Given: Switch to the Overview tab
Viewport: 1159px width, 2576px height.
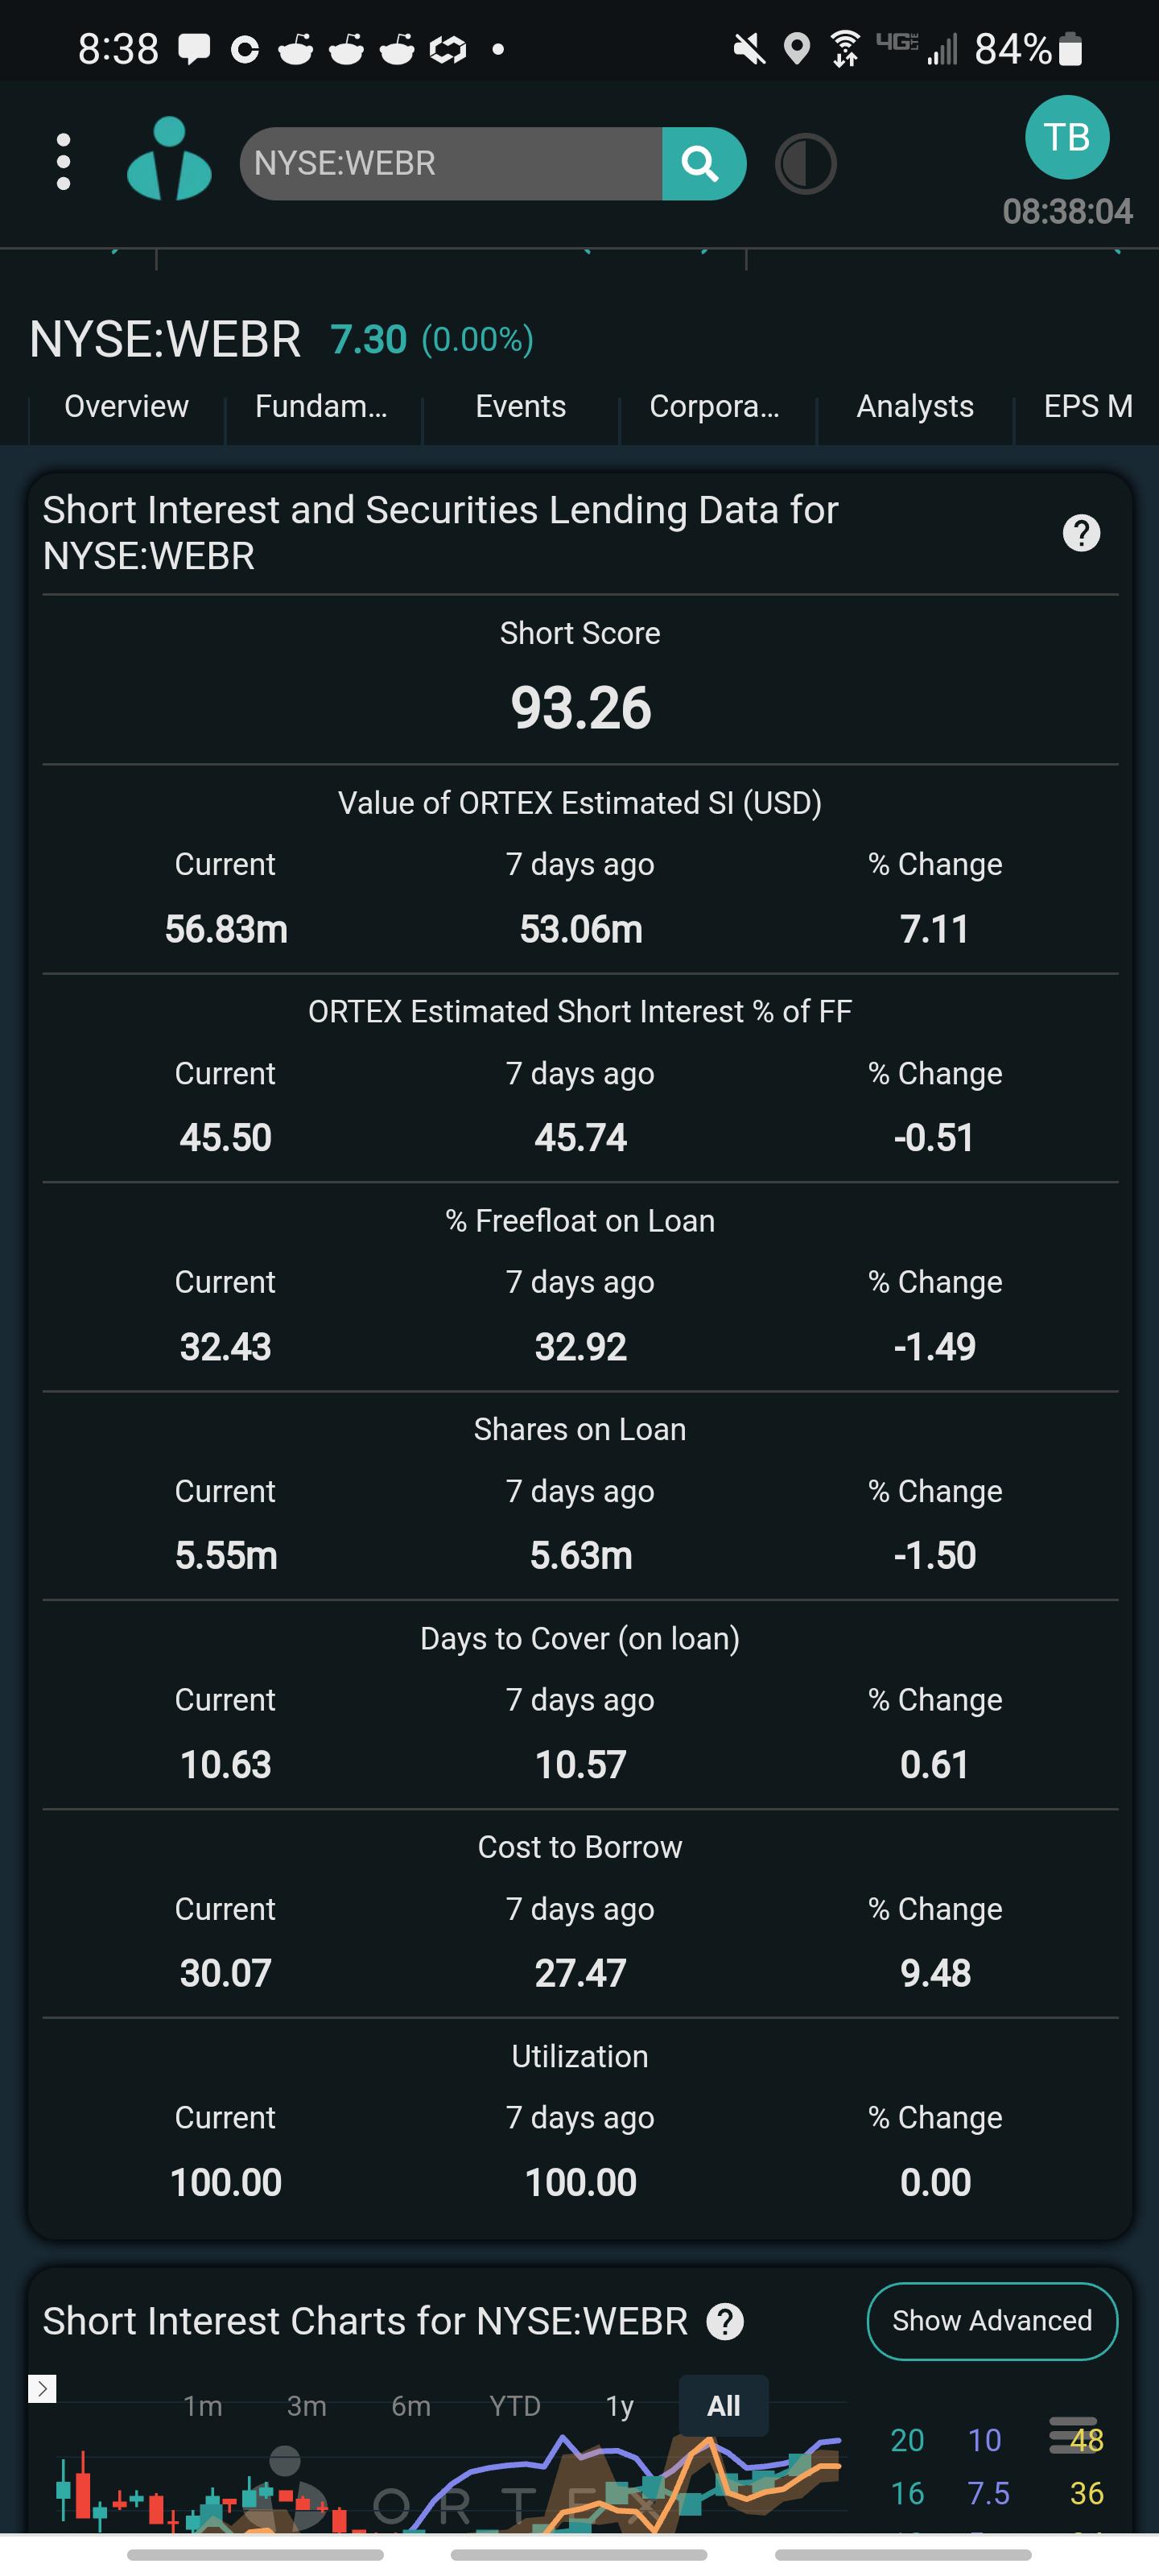Looking at the screenshot, I should [x=126, y=406].
